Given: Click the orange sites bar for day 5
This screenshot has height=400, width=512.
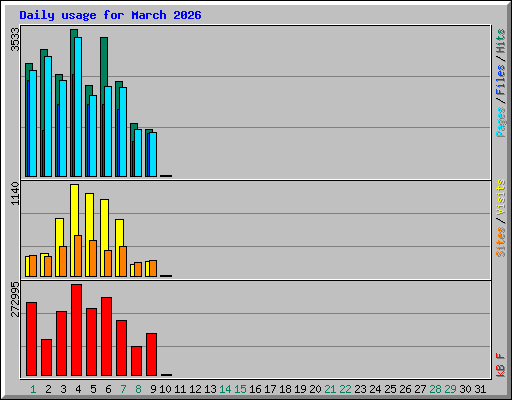Looking at the screenshot, I should coord(93,258).
